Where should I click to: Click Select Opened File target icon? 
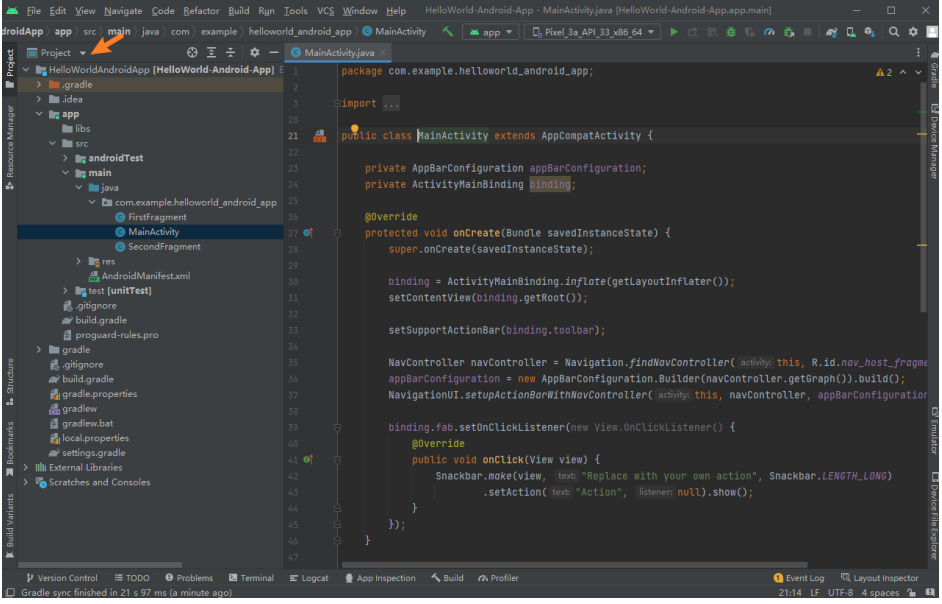click(x=192, y=52)
